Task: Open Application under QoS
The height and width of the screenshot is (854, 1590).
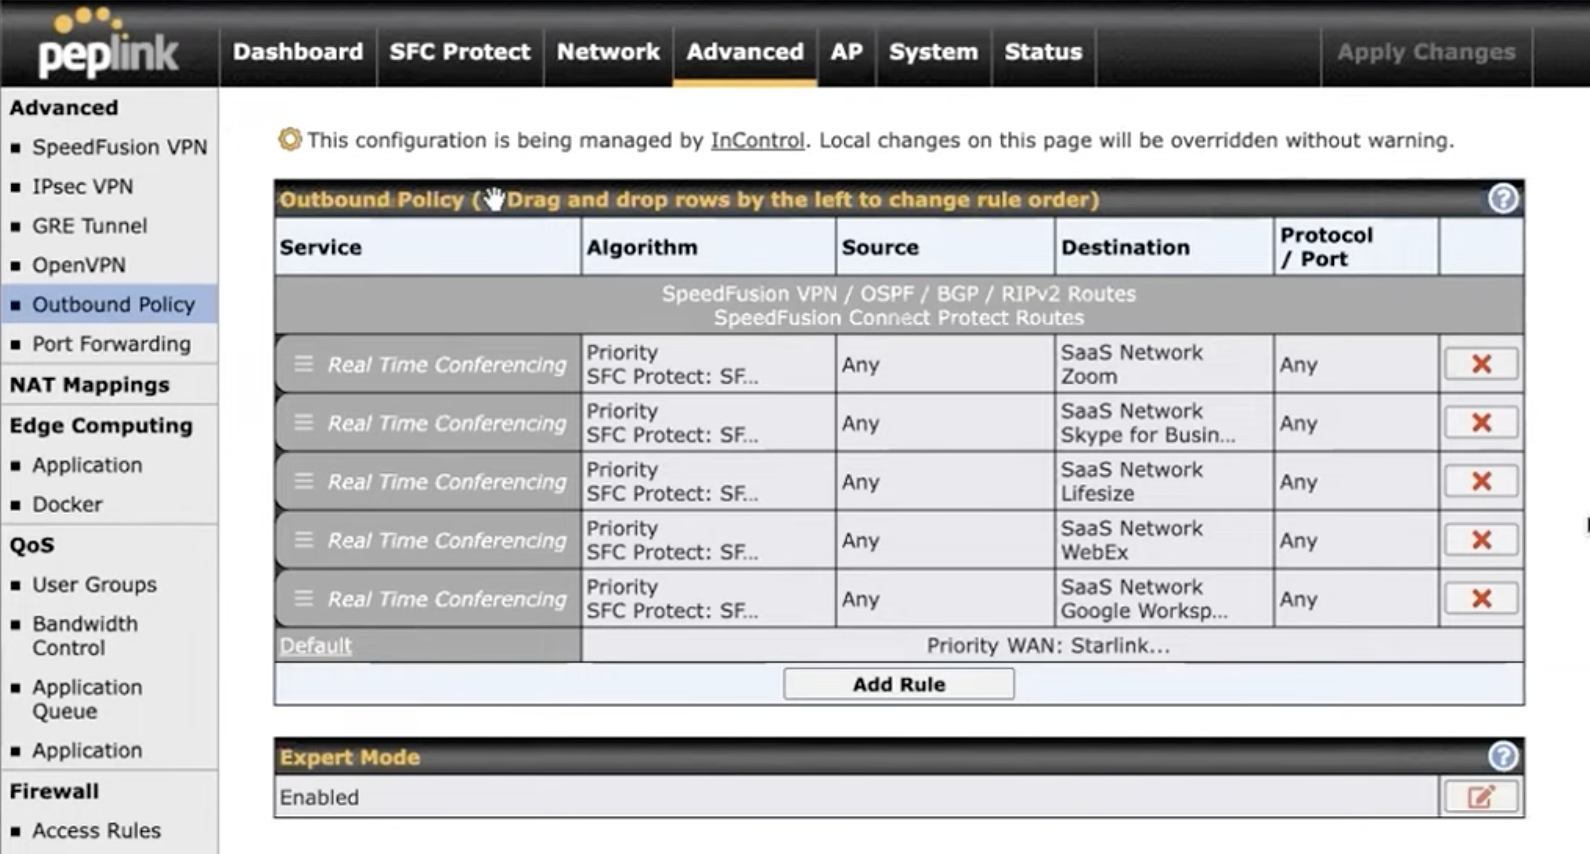Action: click(x=87, y=750)
